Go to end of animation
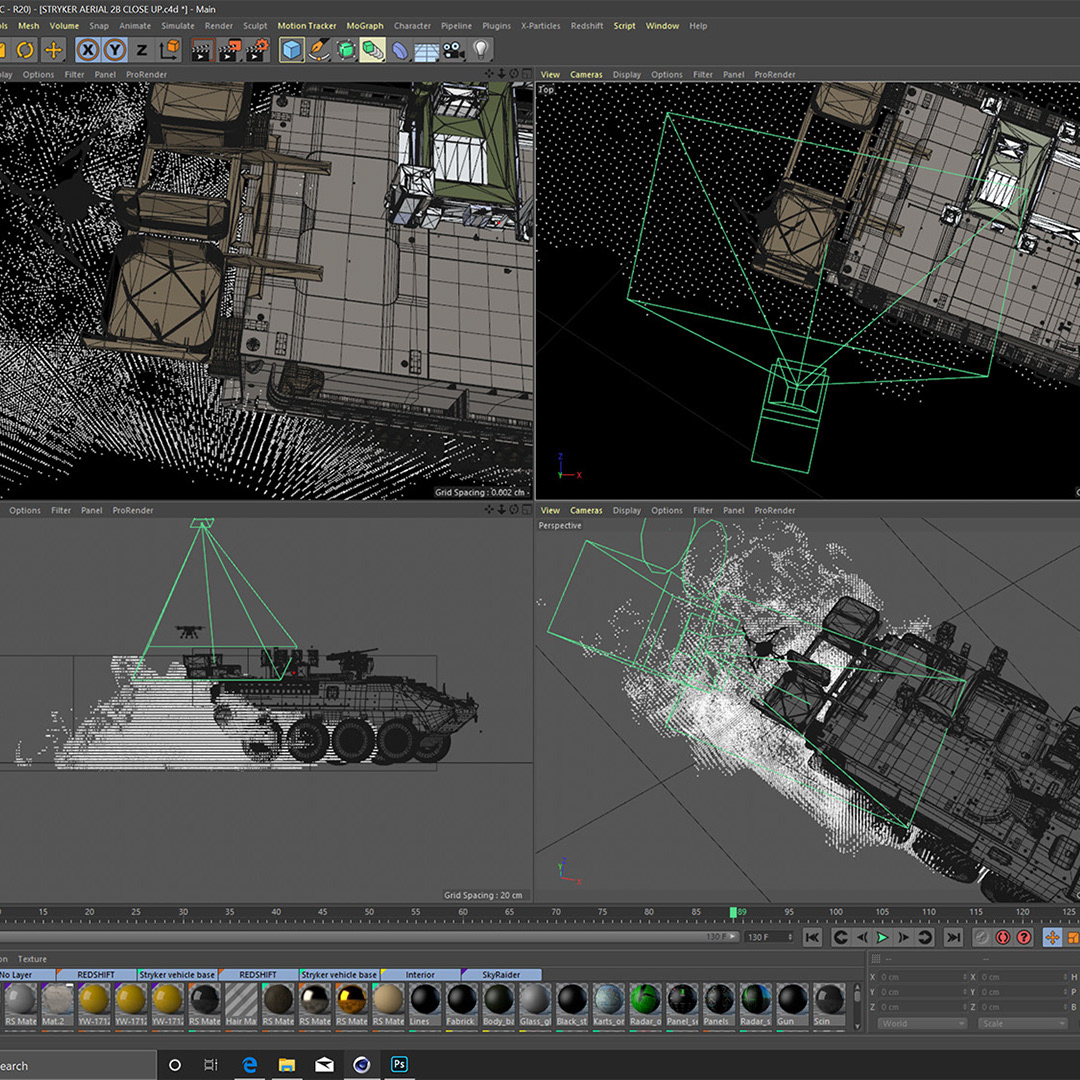The width and height of the screenshot is (1080, 1080). tap(953, 937)
